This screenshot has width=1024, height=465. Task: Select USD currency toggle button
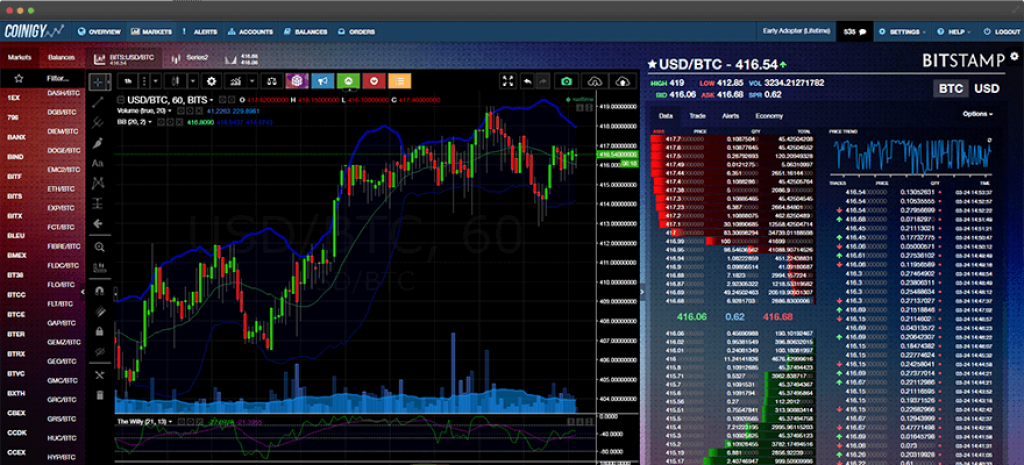click(x=987, y=89)
